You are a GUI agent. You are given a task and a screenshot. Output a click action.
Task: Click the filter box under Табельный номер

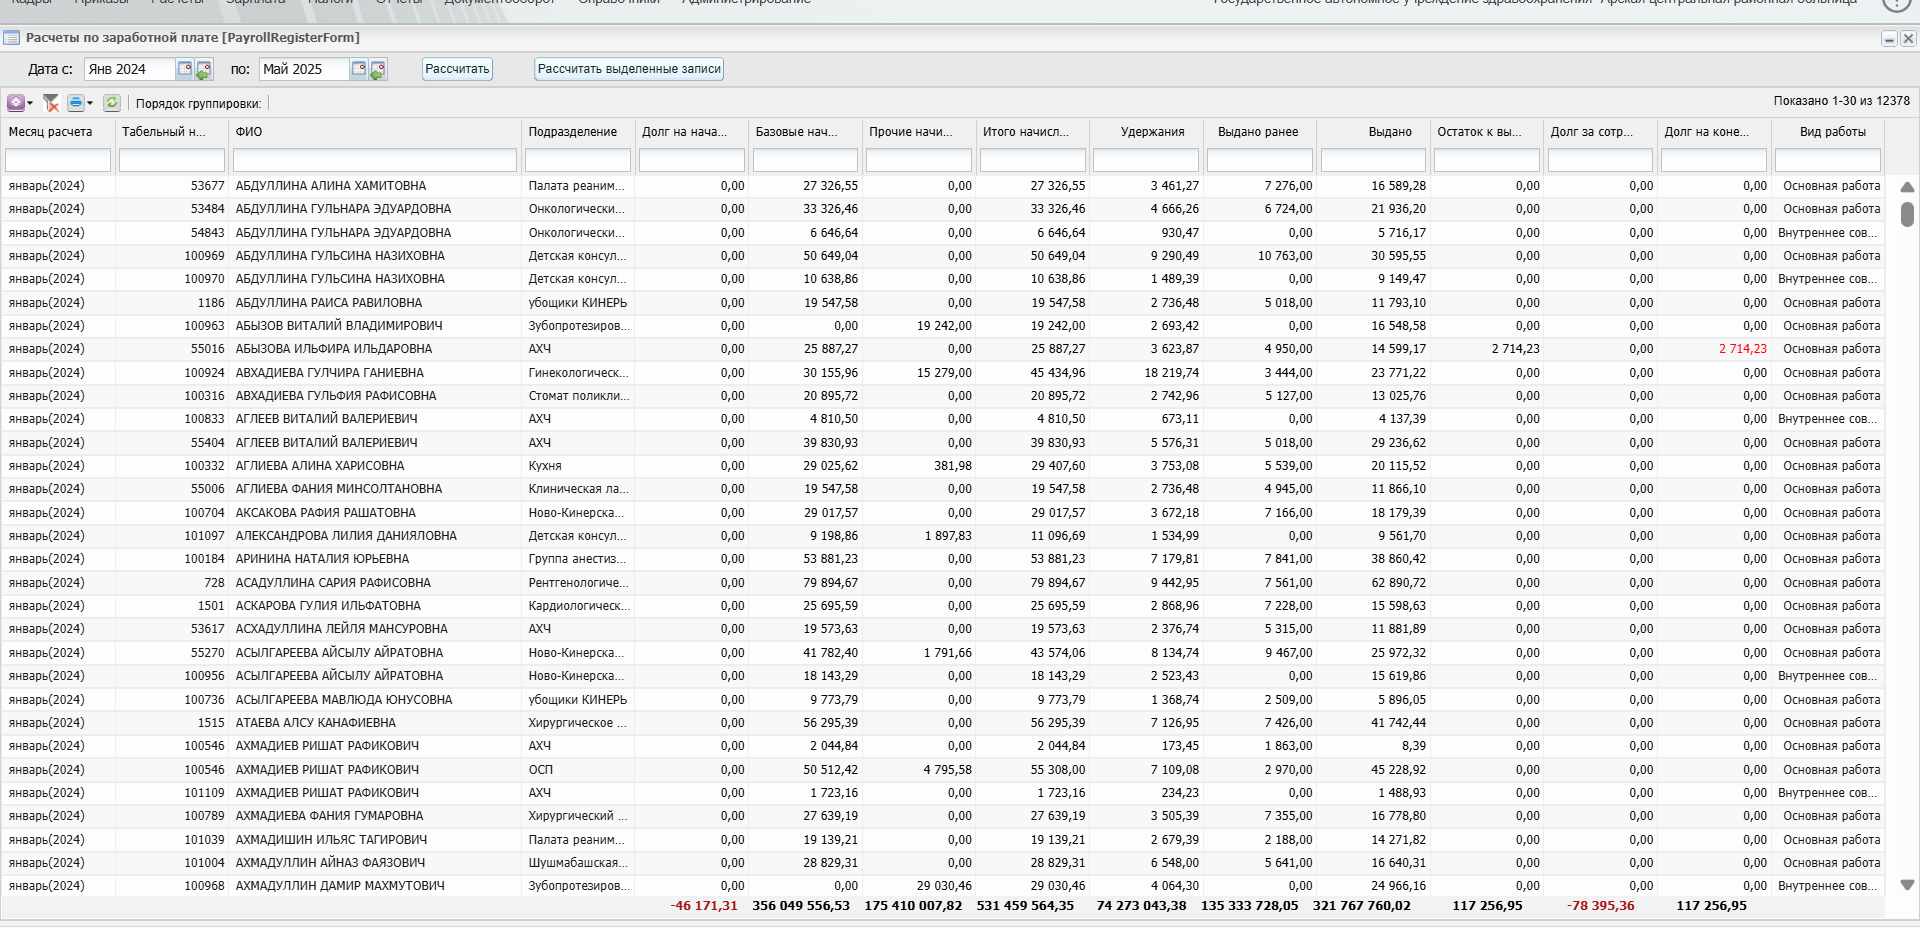(171, 160)
